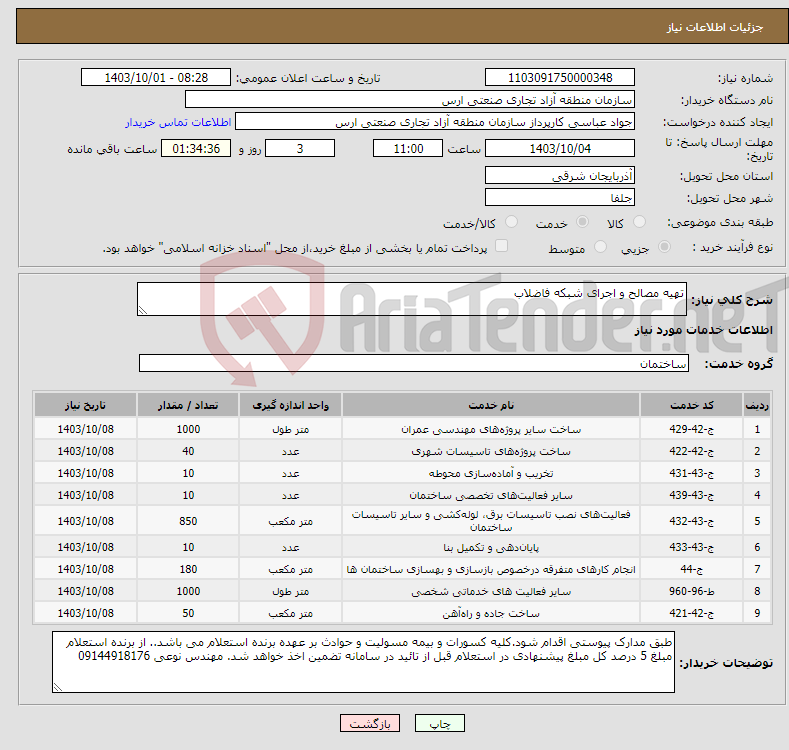
Task: Select the خدمت radio button
Action: [582, 222]
